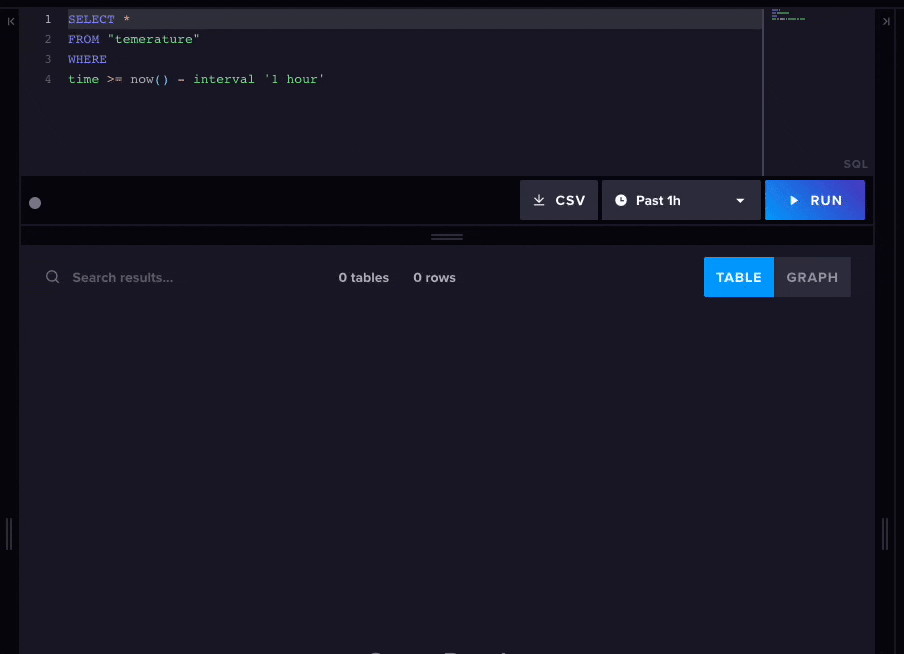Click the clock icon in the time range selector

click(x=620, y=199)
